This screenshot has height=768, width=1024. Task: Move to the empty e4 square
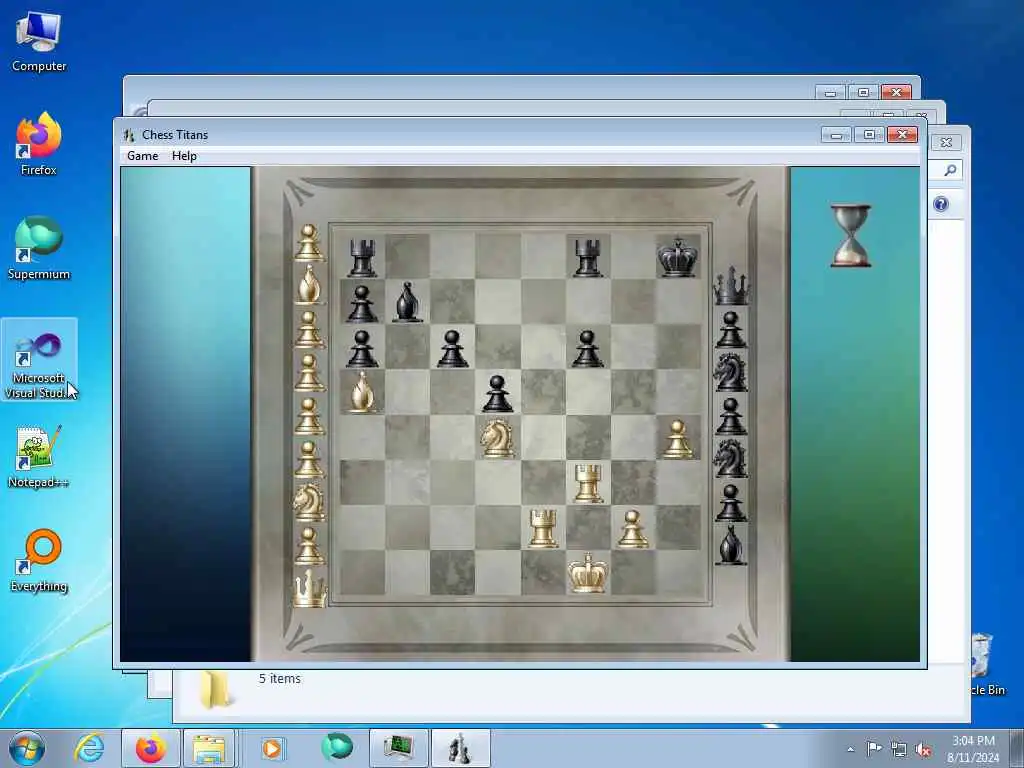[543, 438]
